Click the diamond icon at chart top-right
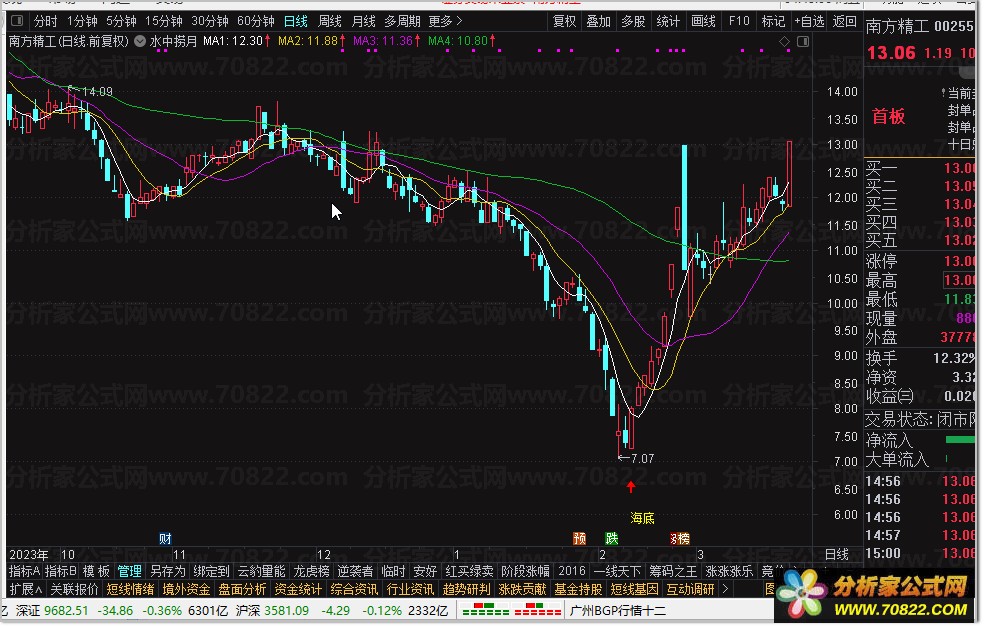The height and width of the screenshot is (626, 984). pos(784,41)
